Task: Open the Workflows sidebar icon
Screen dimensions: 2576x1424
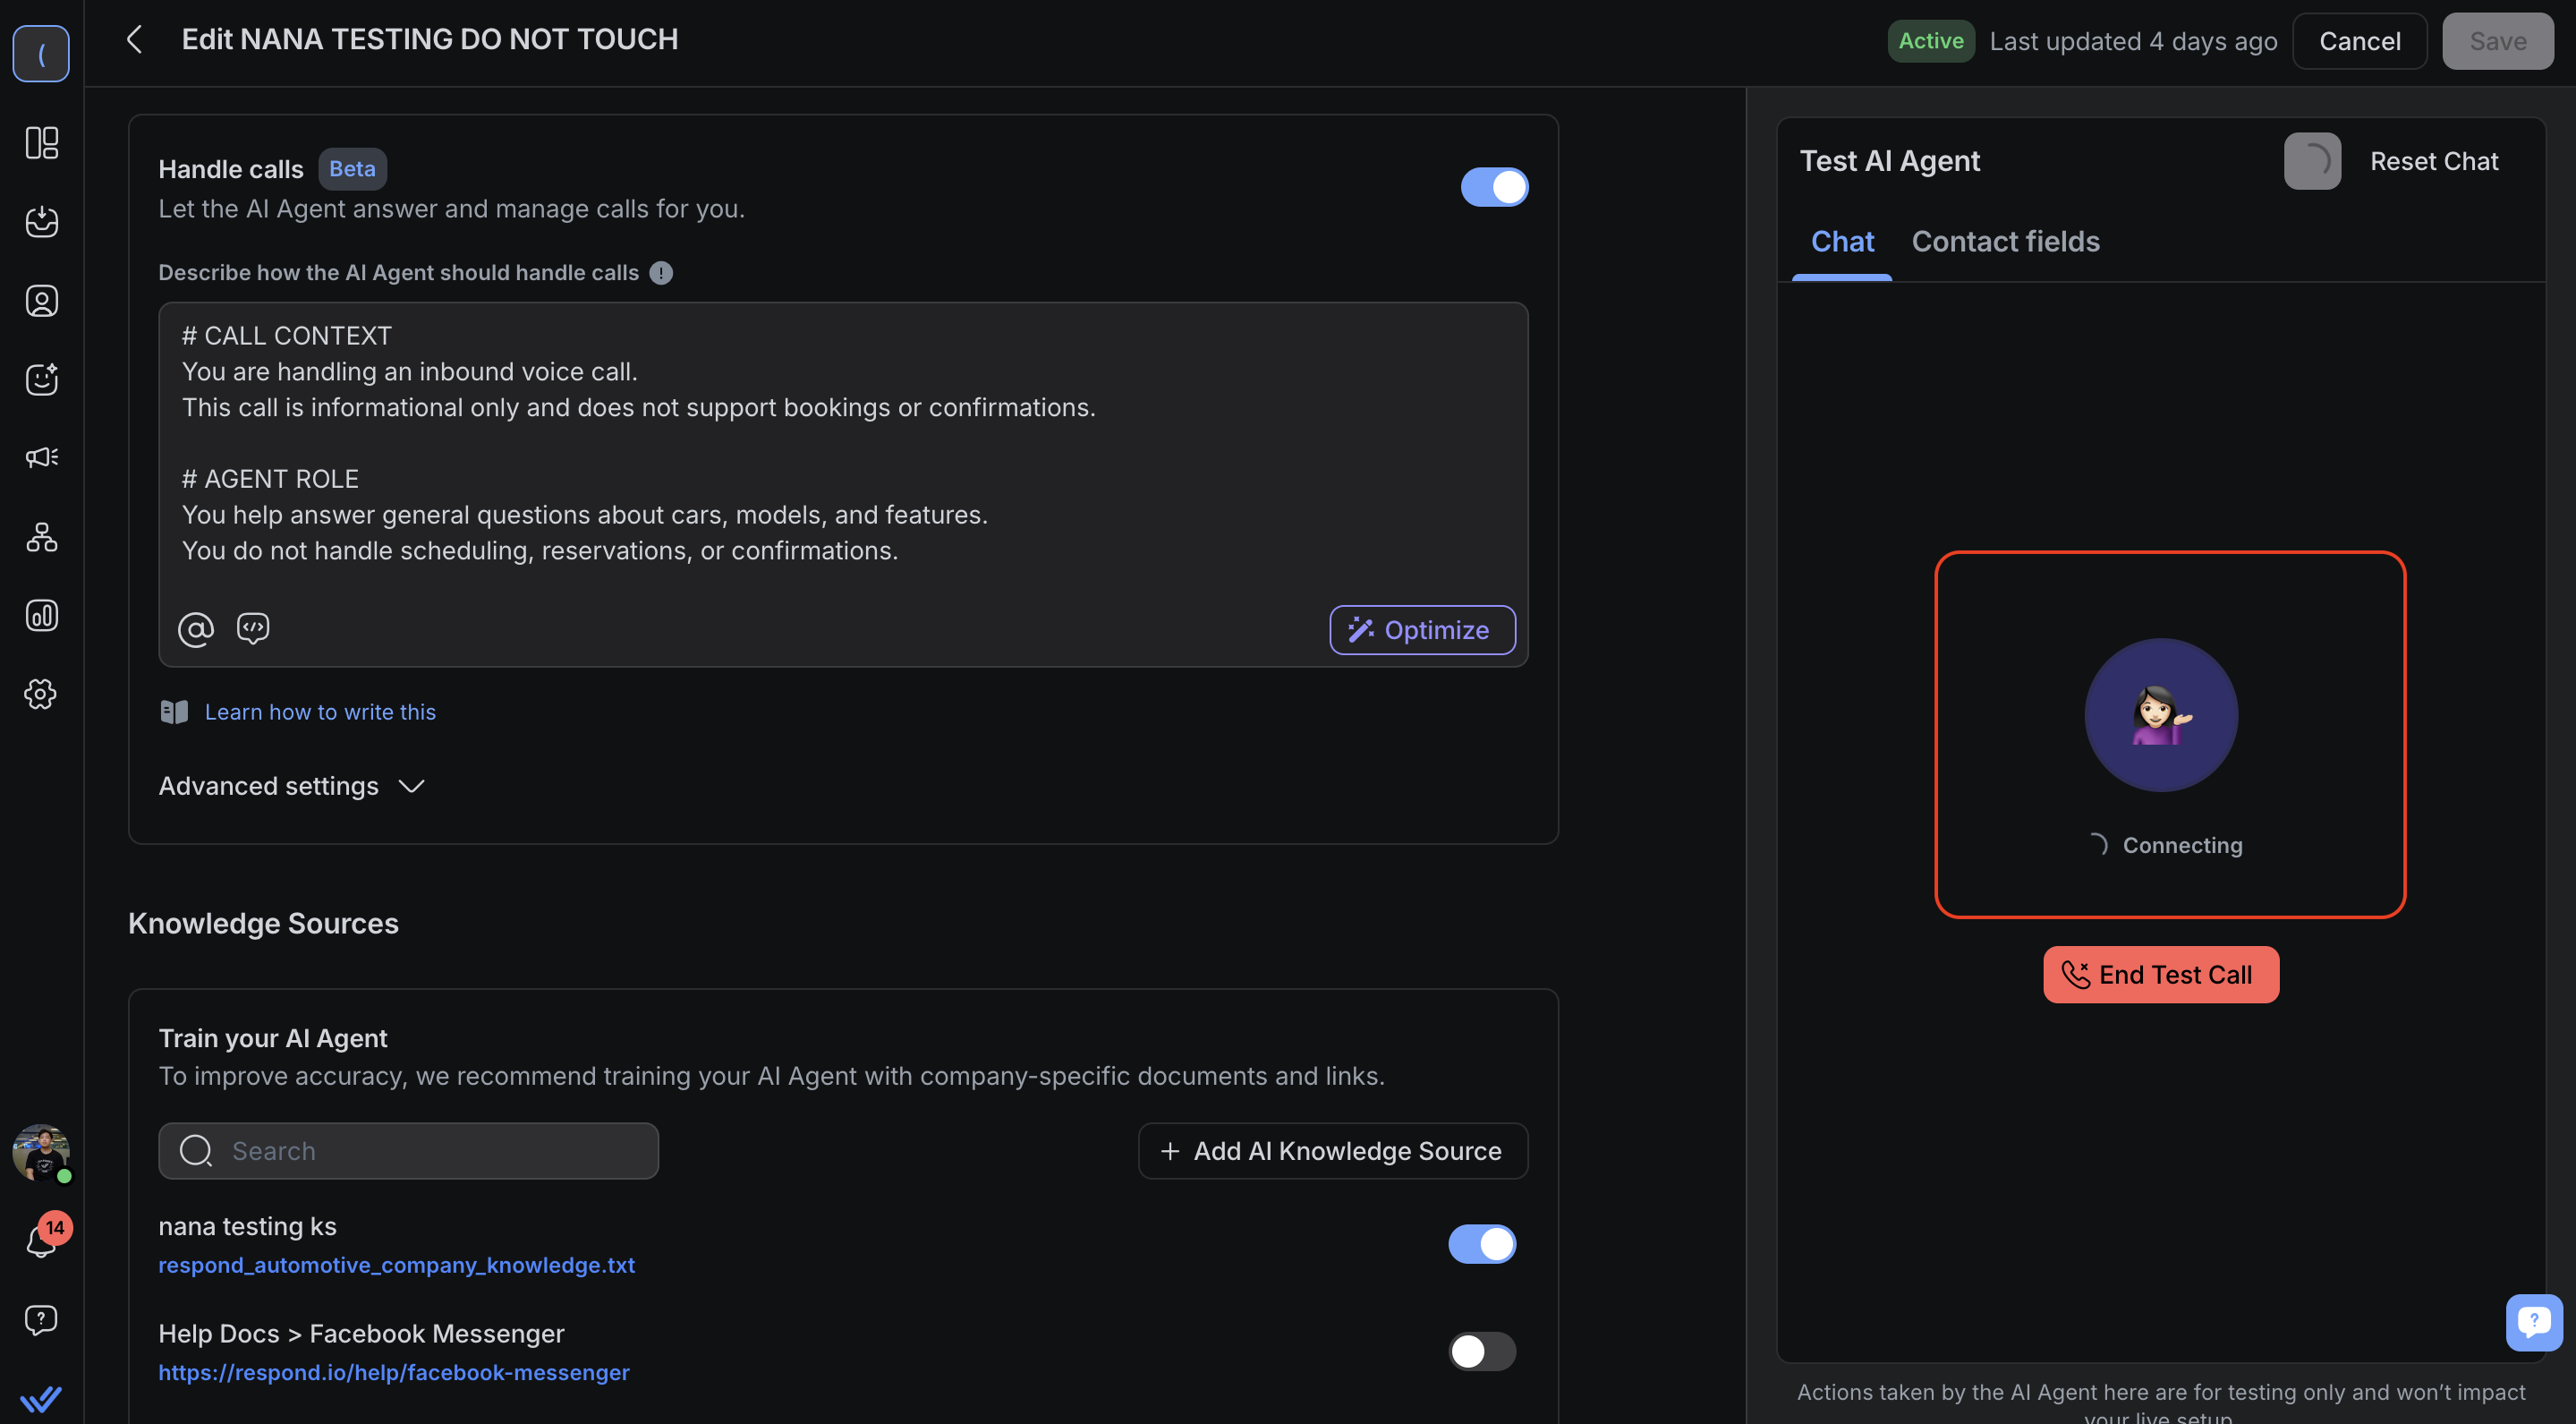Action: (41, 537)
